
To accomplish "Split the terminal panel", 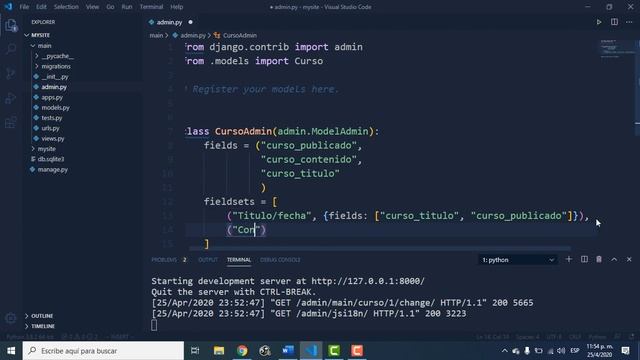I will click(584, 260).
